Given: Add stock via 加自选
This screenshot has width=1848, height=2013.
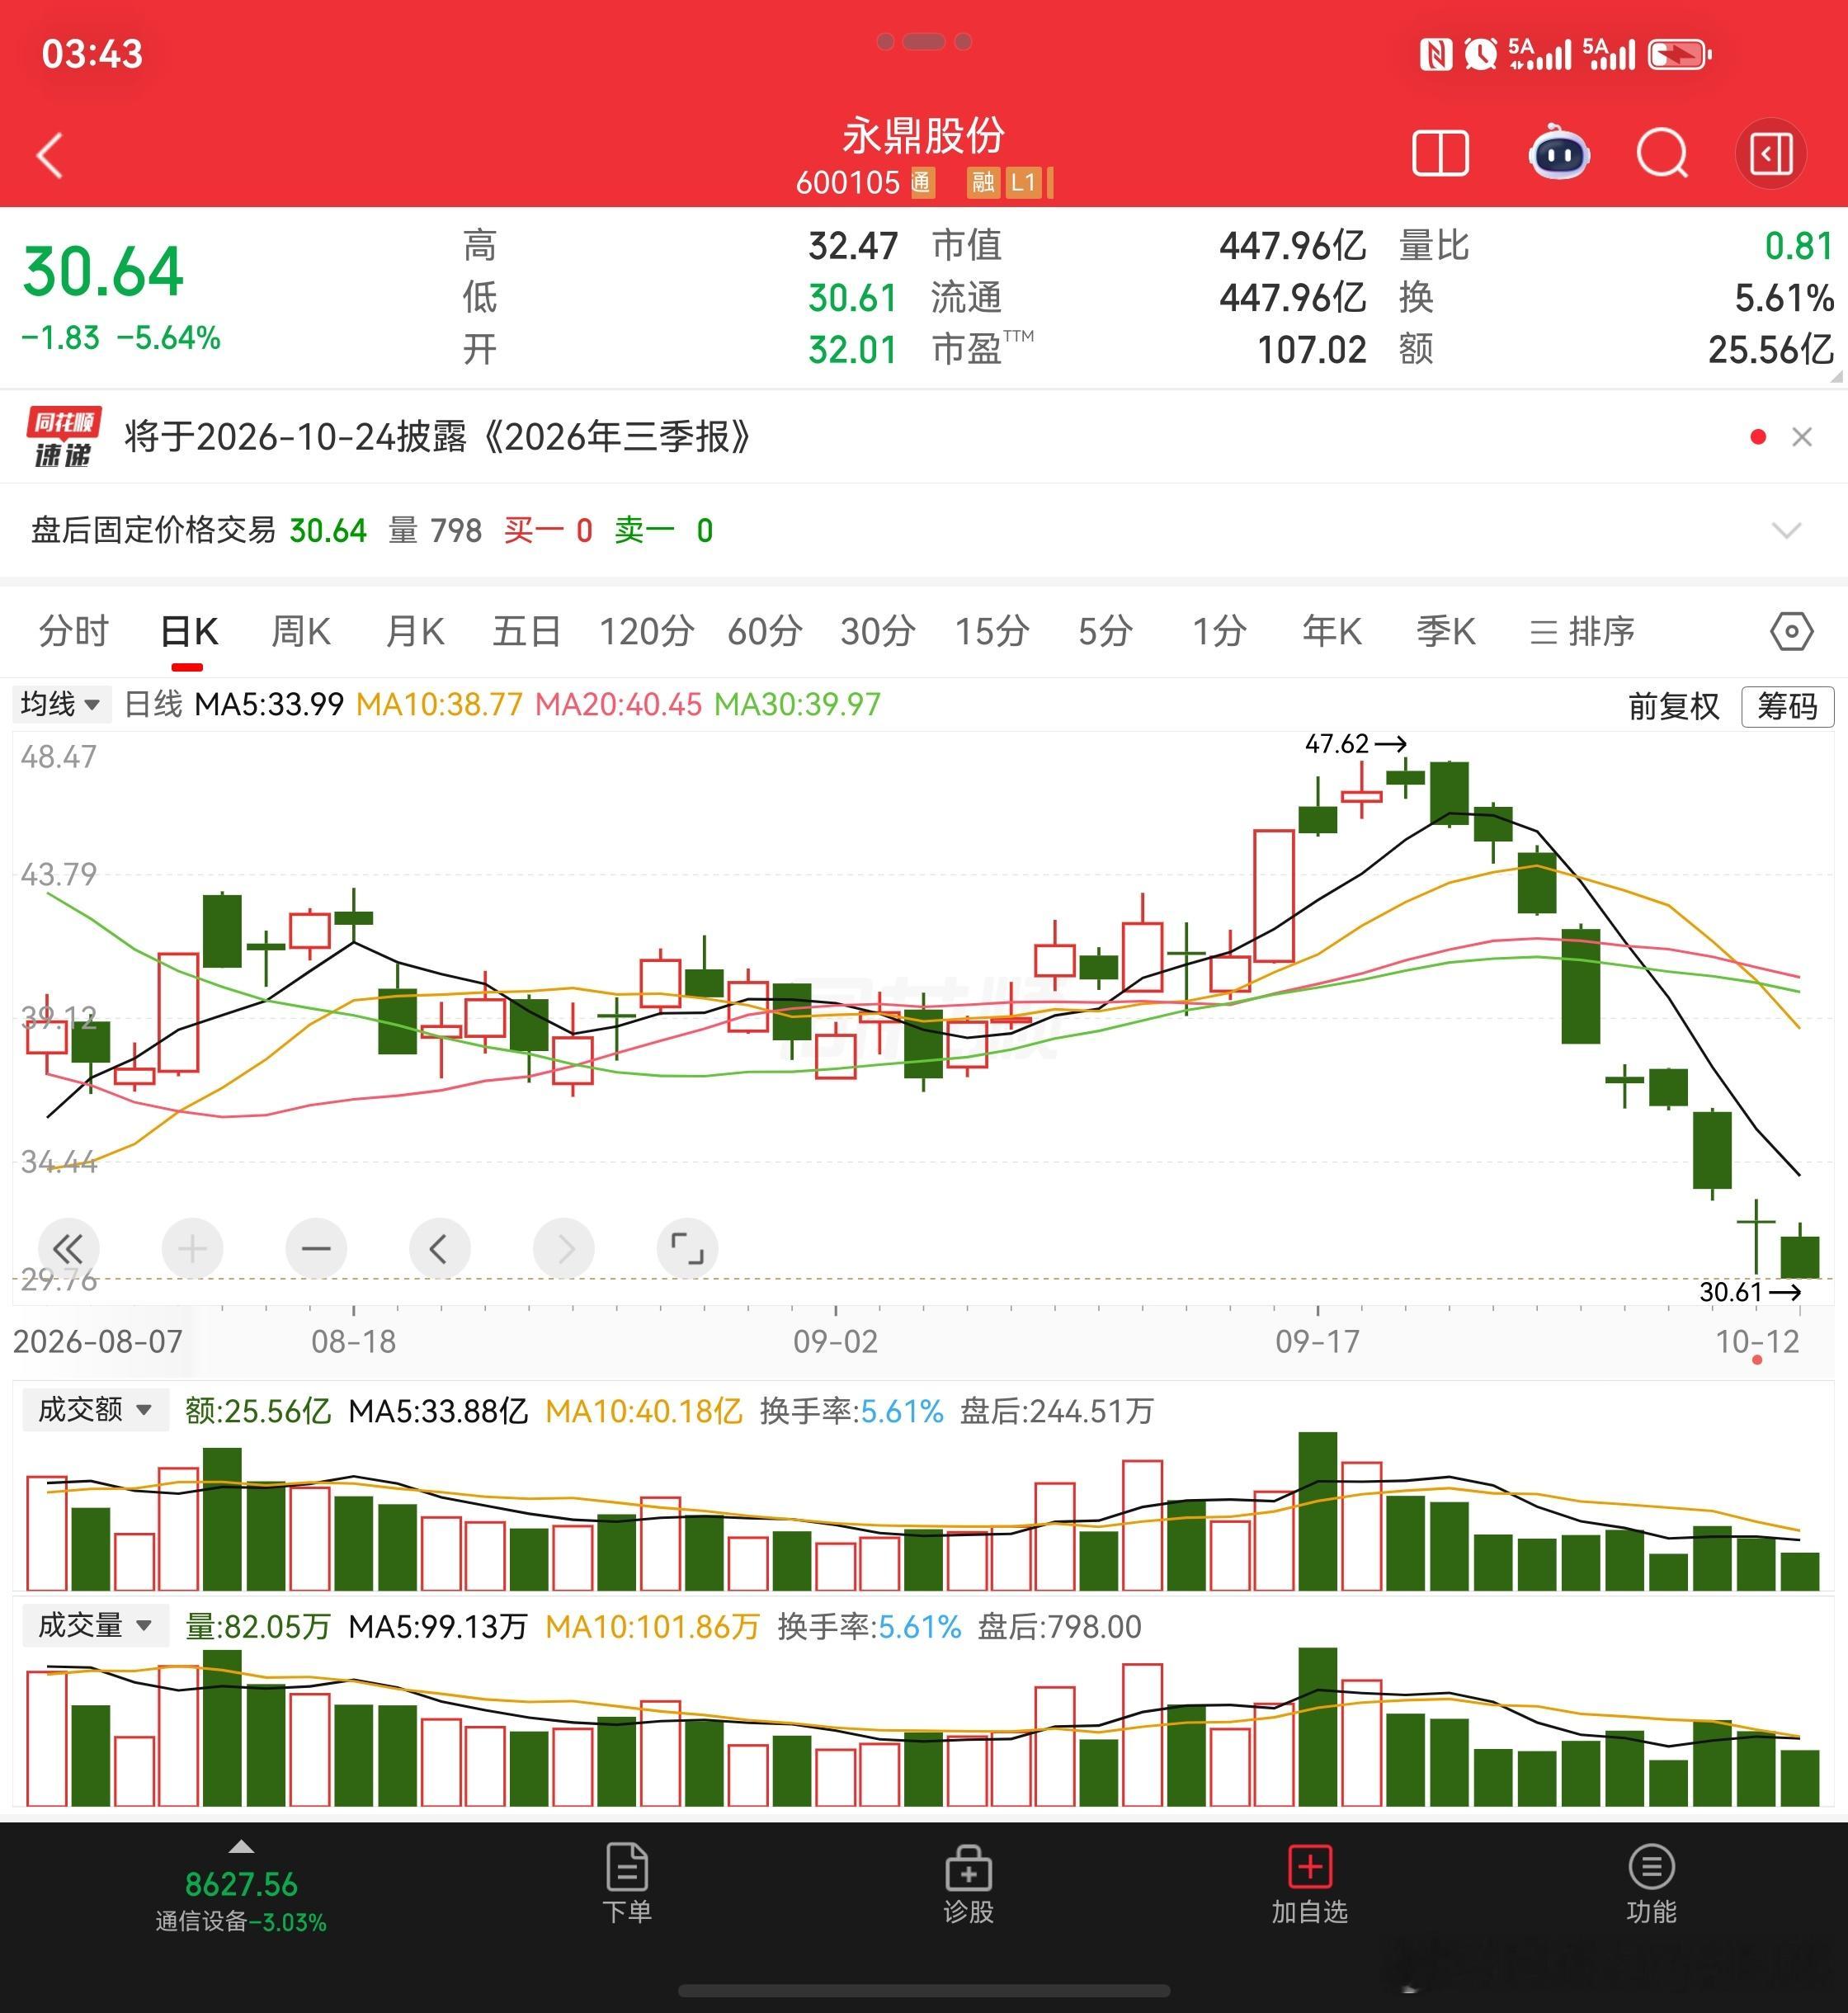Looking at the screenshot, I should tap(1309, 1884).
